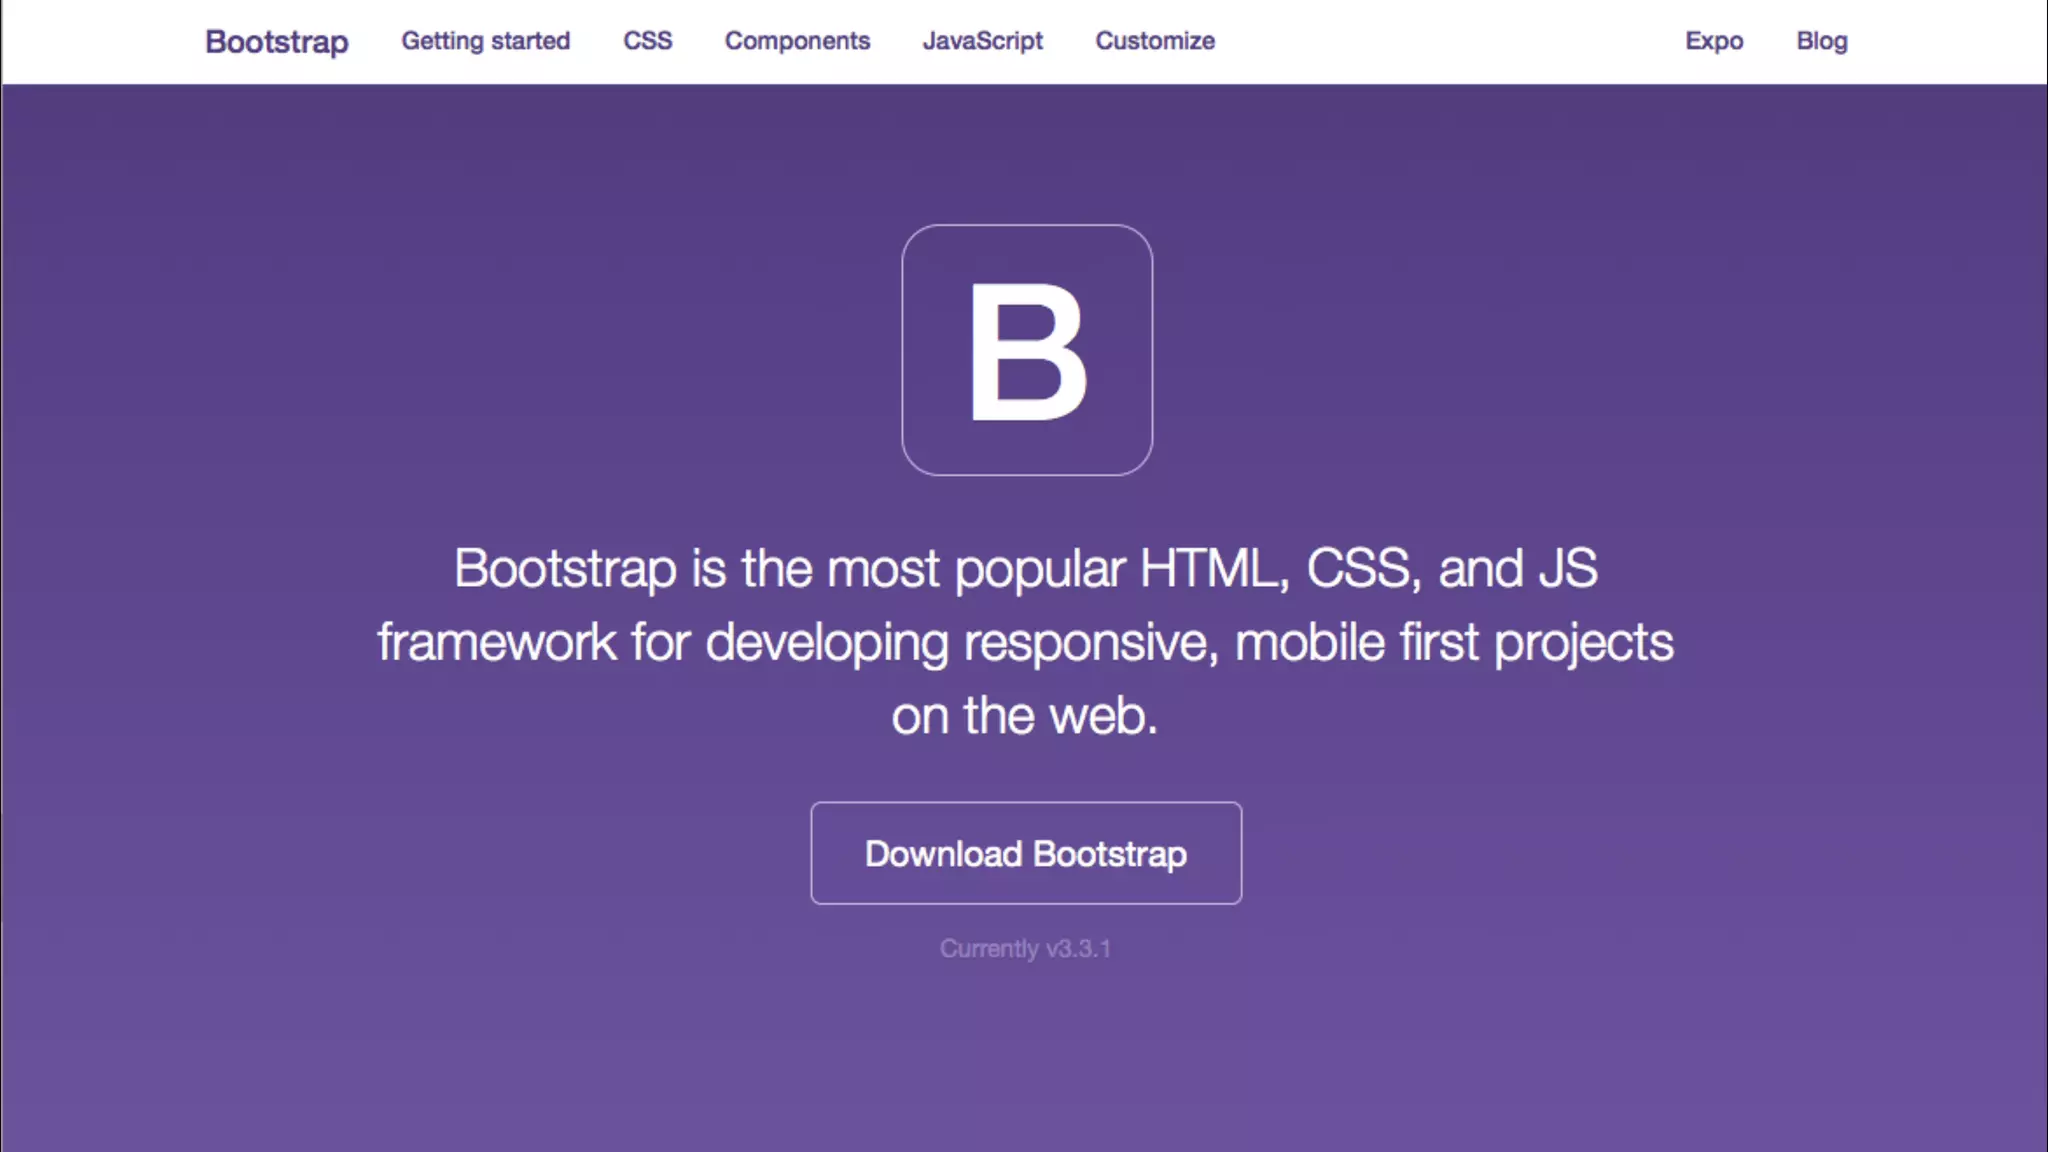The height and width of the screenshot is (1152, 2048).
Task: Open the Blog link
Action: click(1821, 41)
